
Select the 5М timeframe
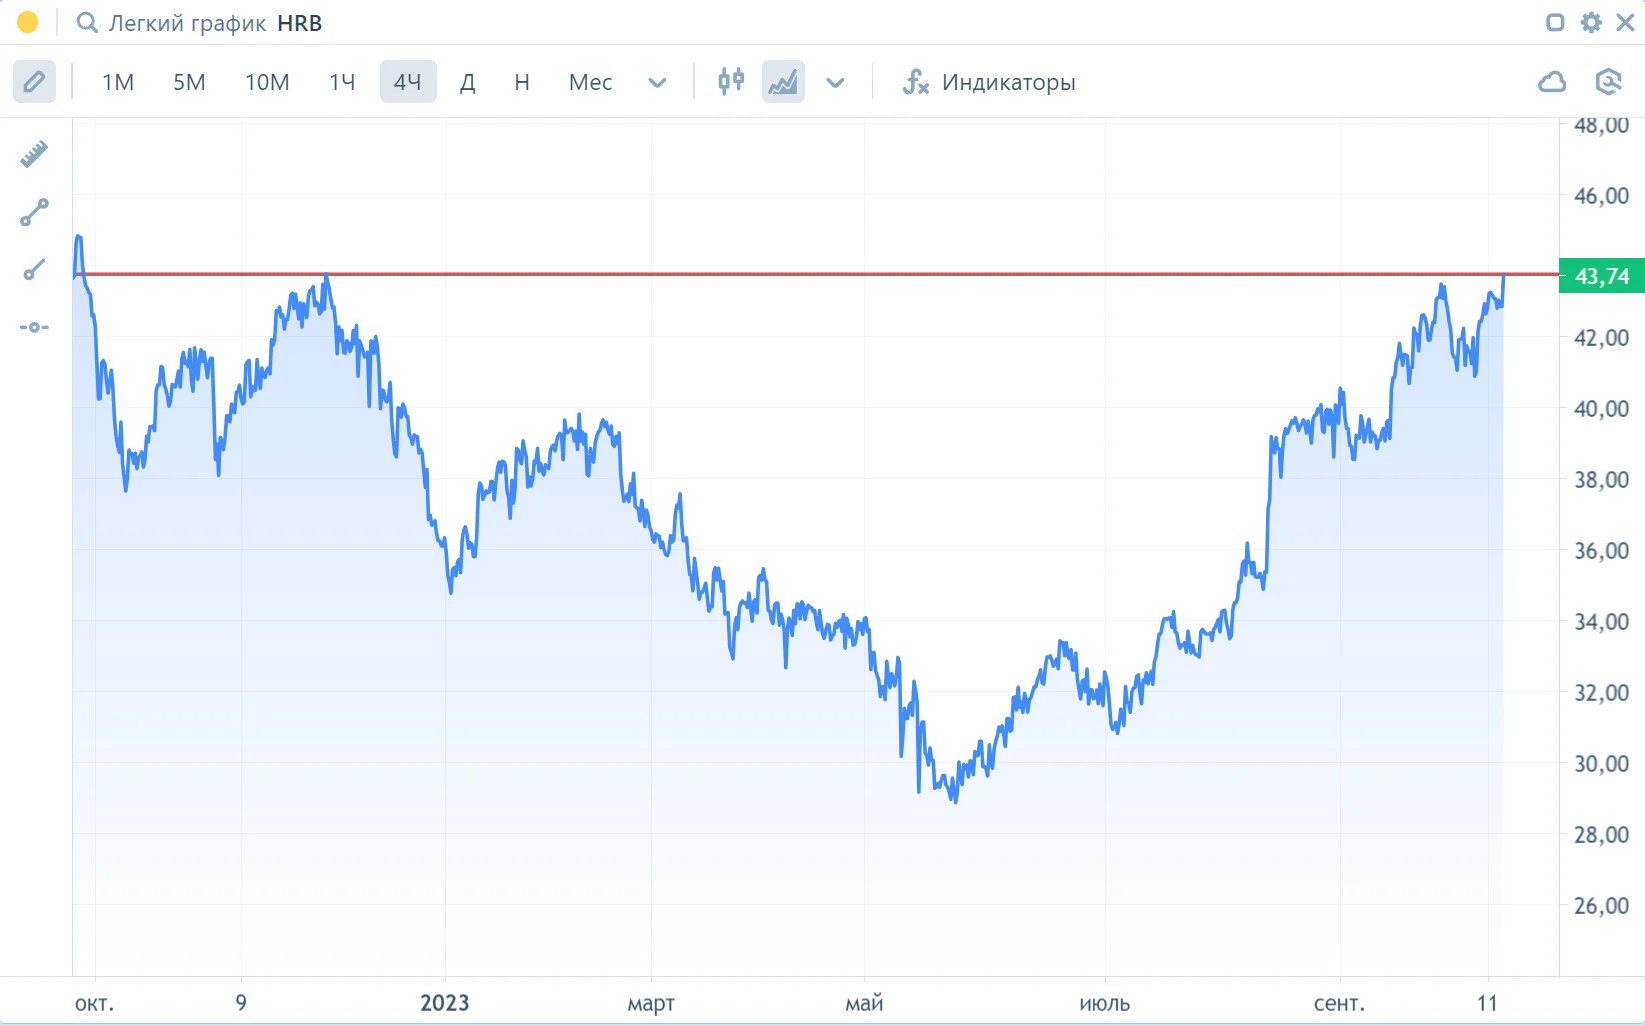pyautogui.click(x=189, y=82)
